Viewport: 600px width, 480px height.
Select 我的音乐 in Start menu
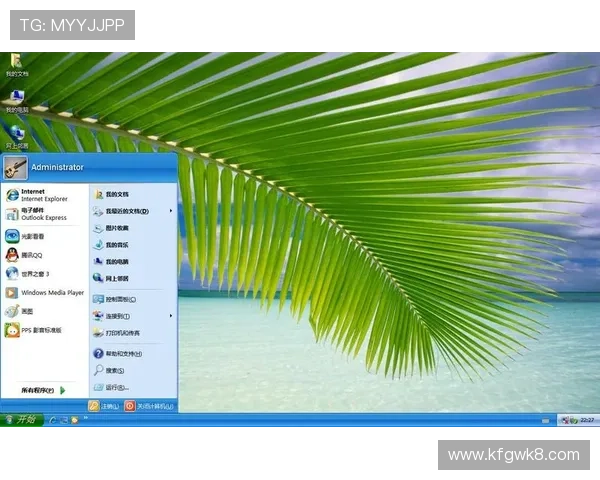(116, 244)
